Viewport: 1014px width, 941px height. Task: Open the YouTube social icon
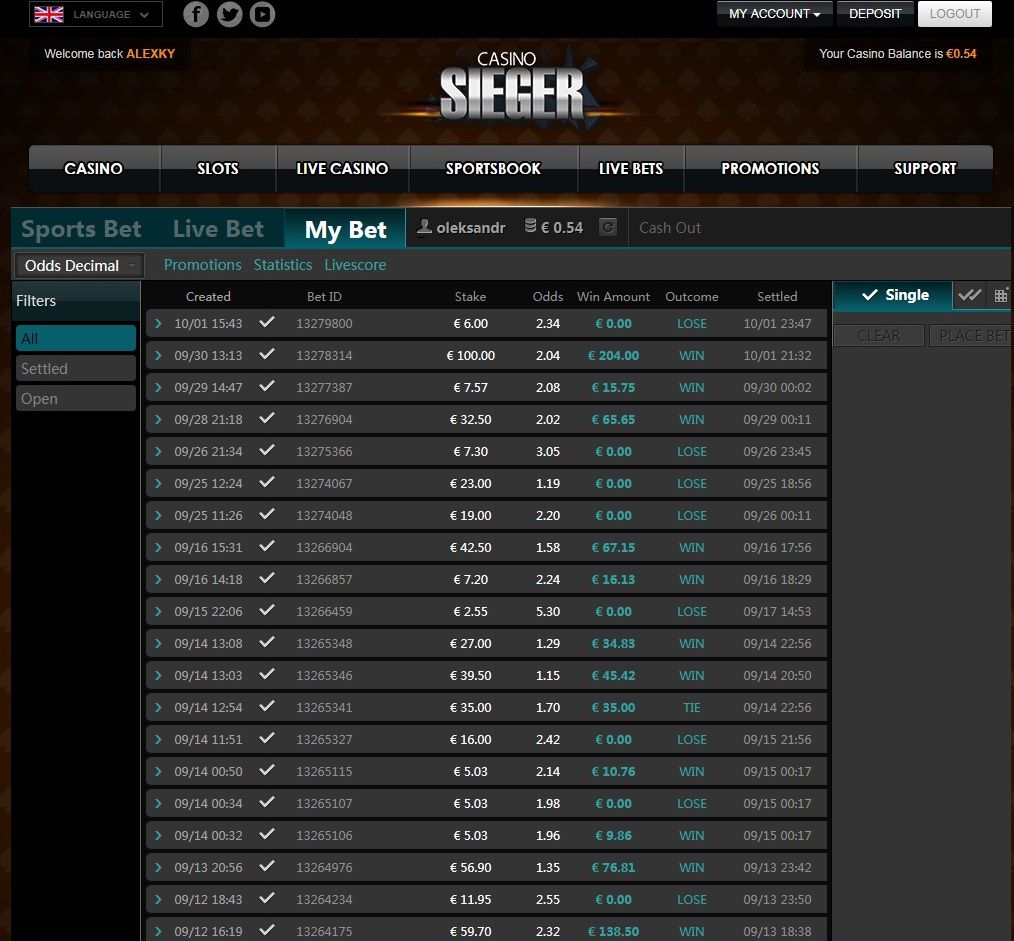click(x=263, y=14)
